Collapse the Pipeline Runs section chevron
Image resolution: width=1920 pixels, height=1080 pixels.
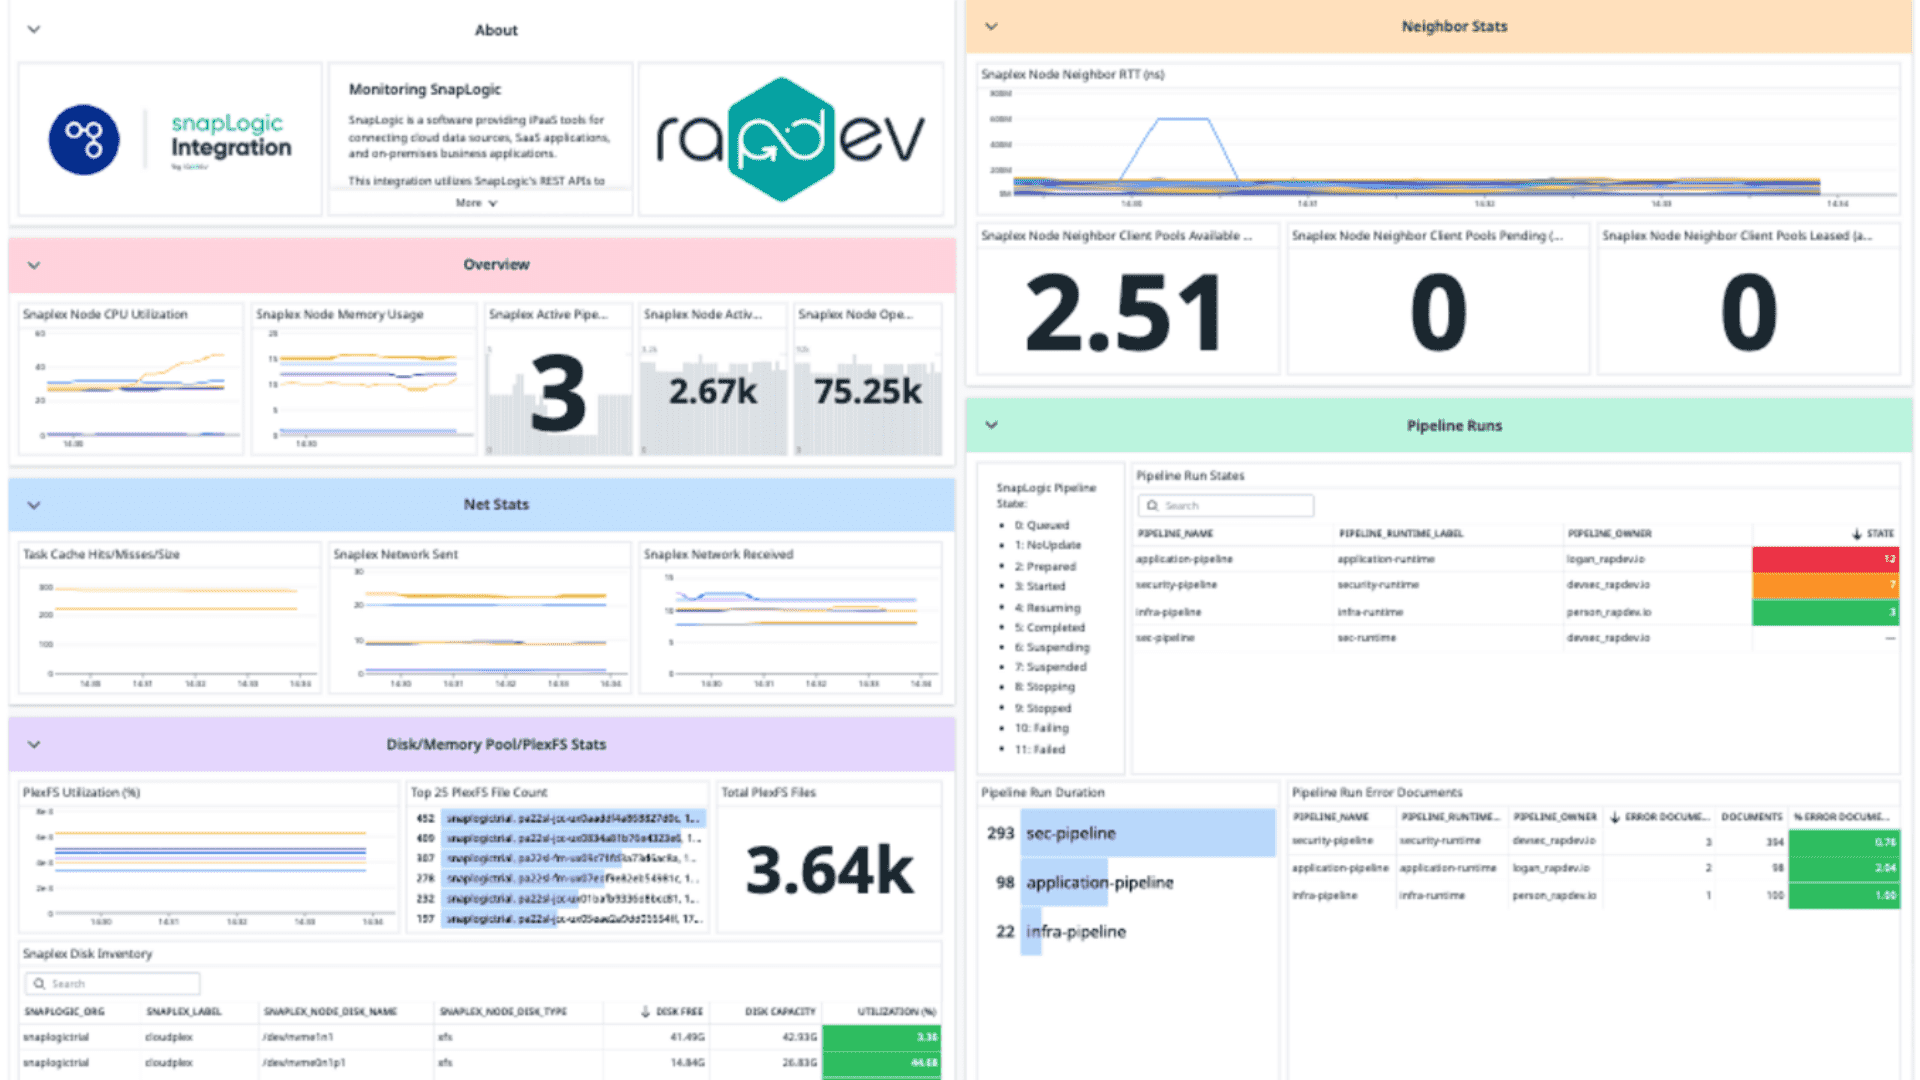pos(991,425)
